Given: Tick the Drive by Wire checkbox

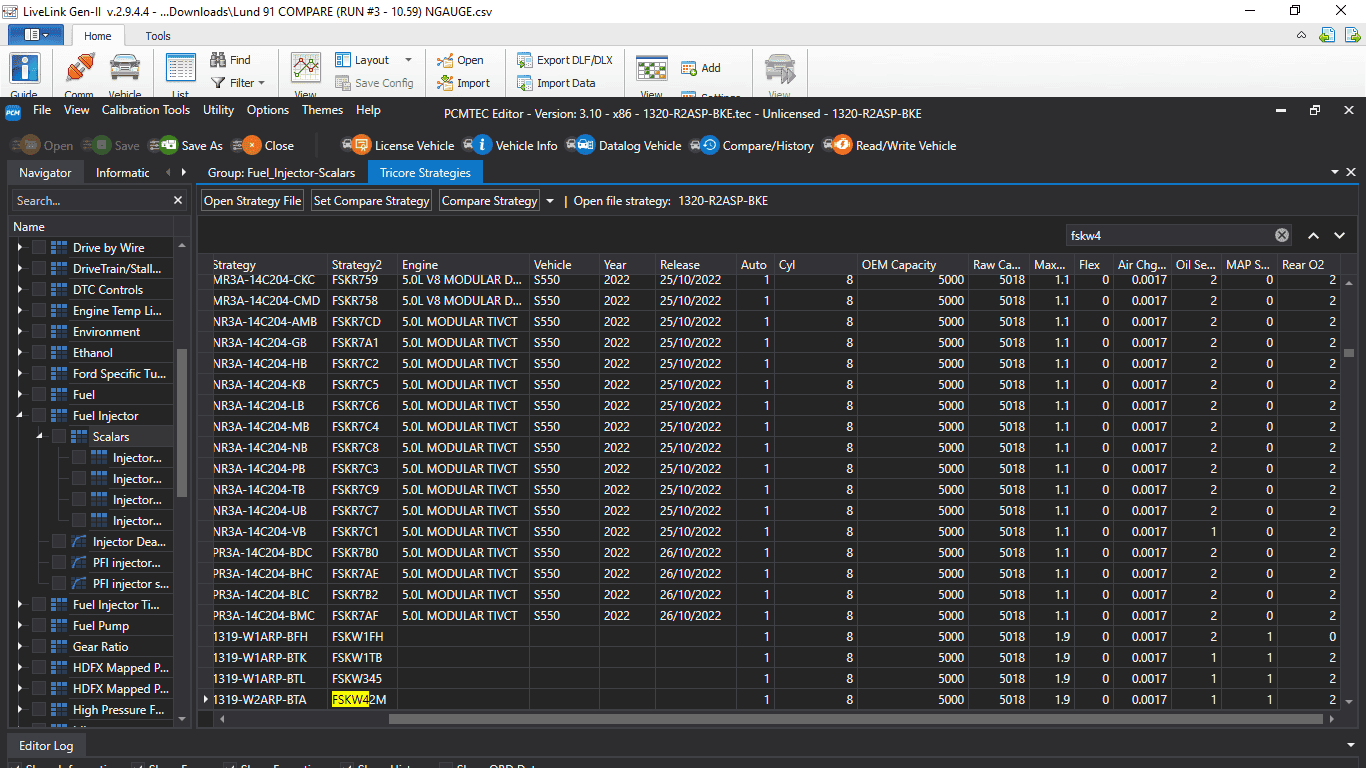Looking at the screenshot, I should pos(38,248).
